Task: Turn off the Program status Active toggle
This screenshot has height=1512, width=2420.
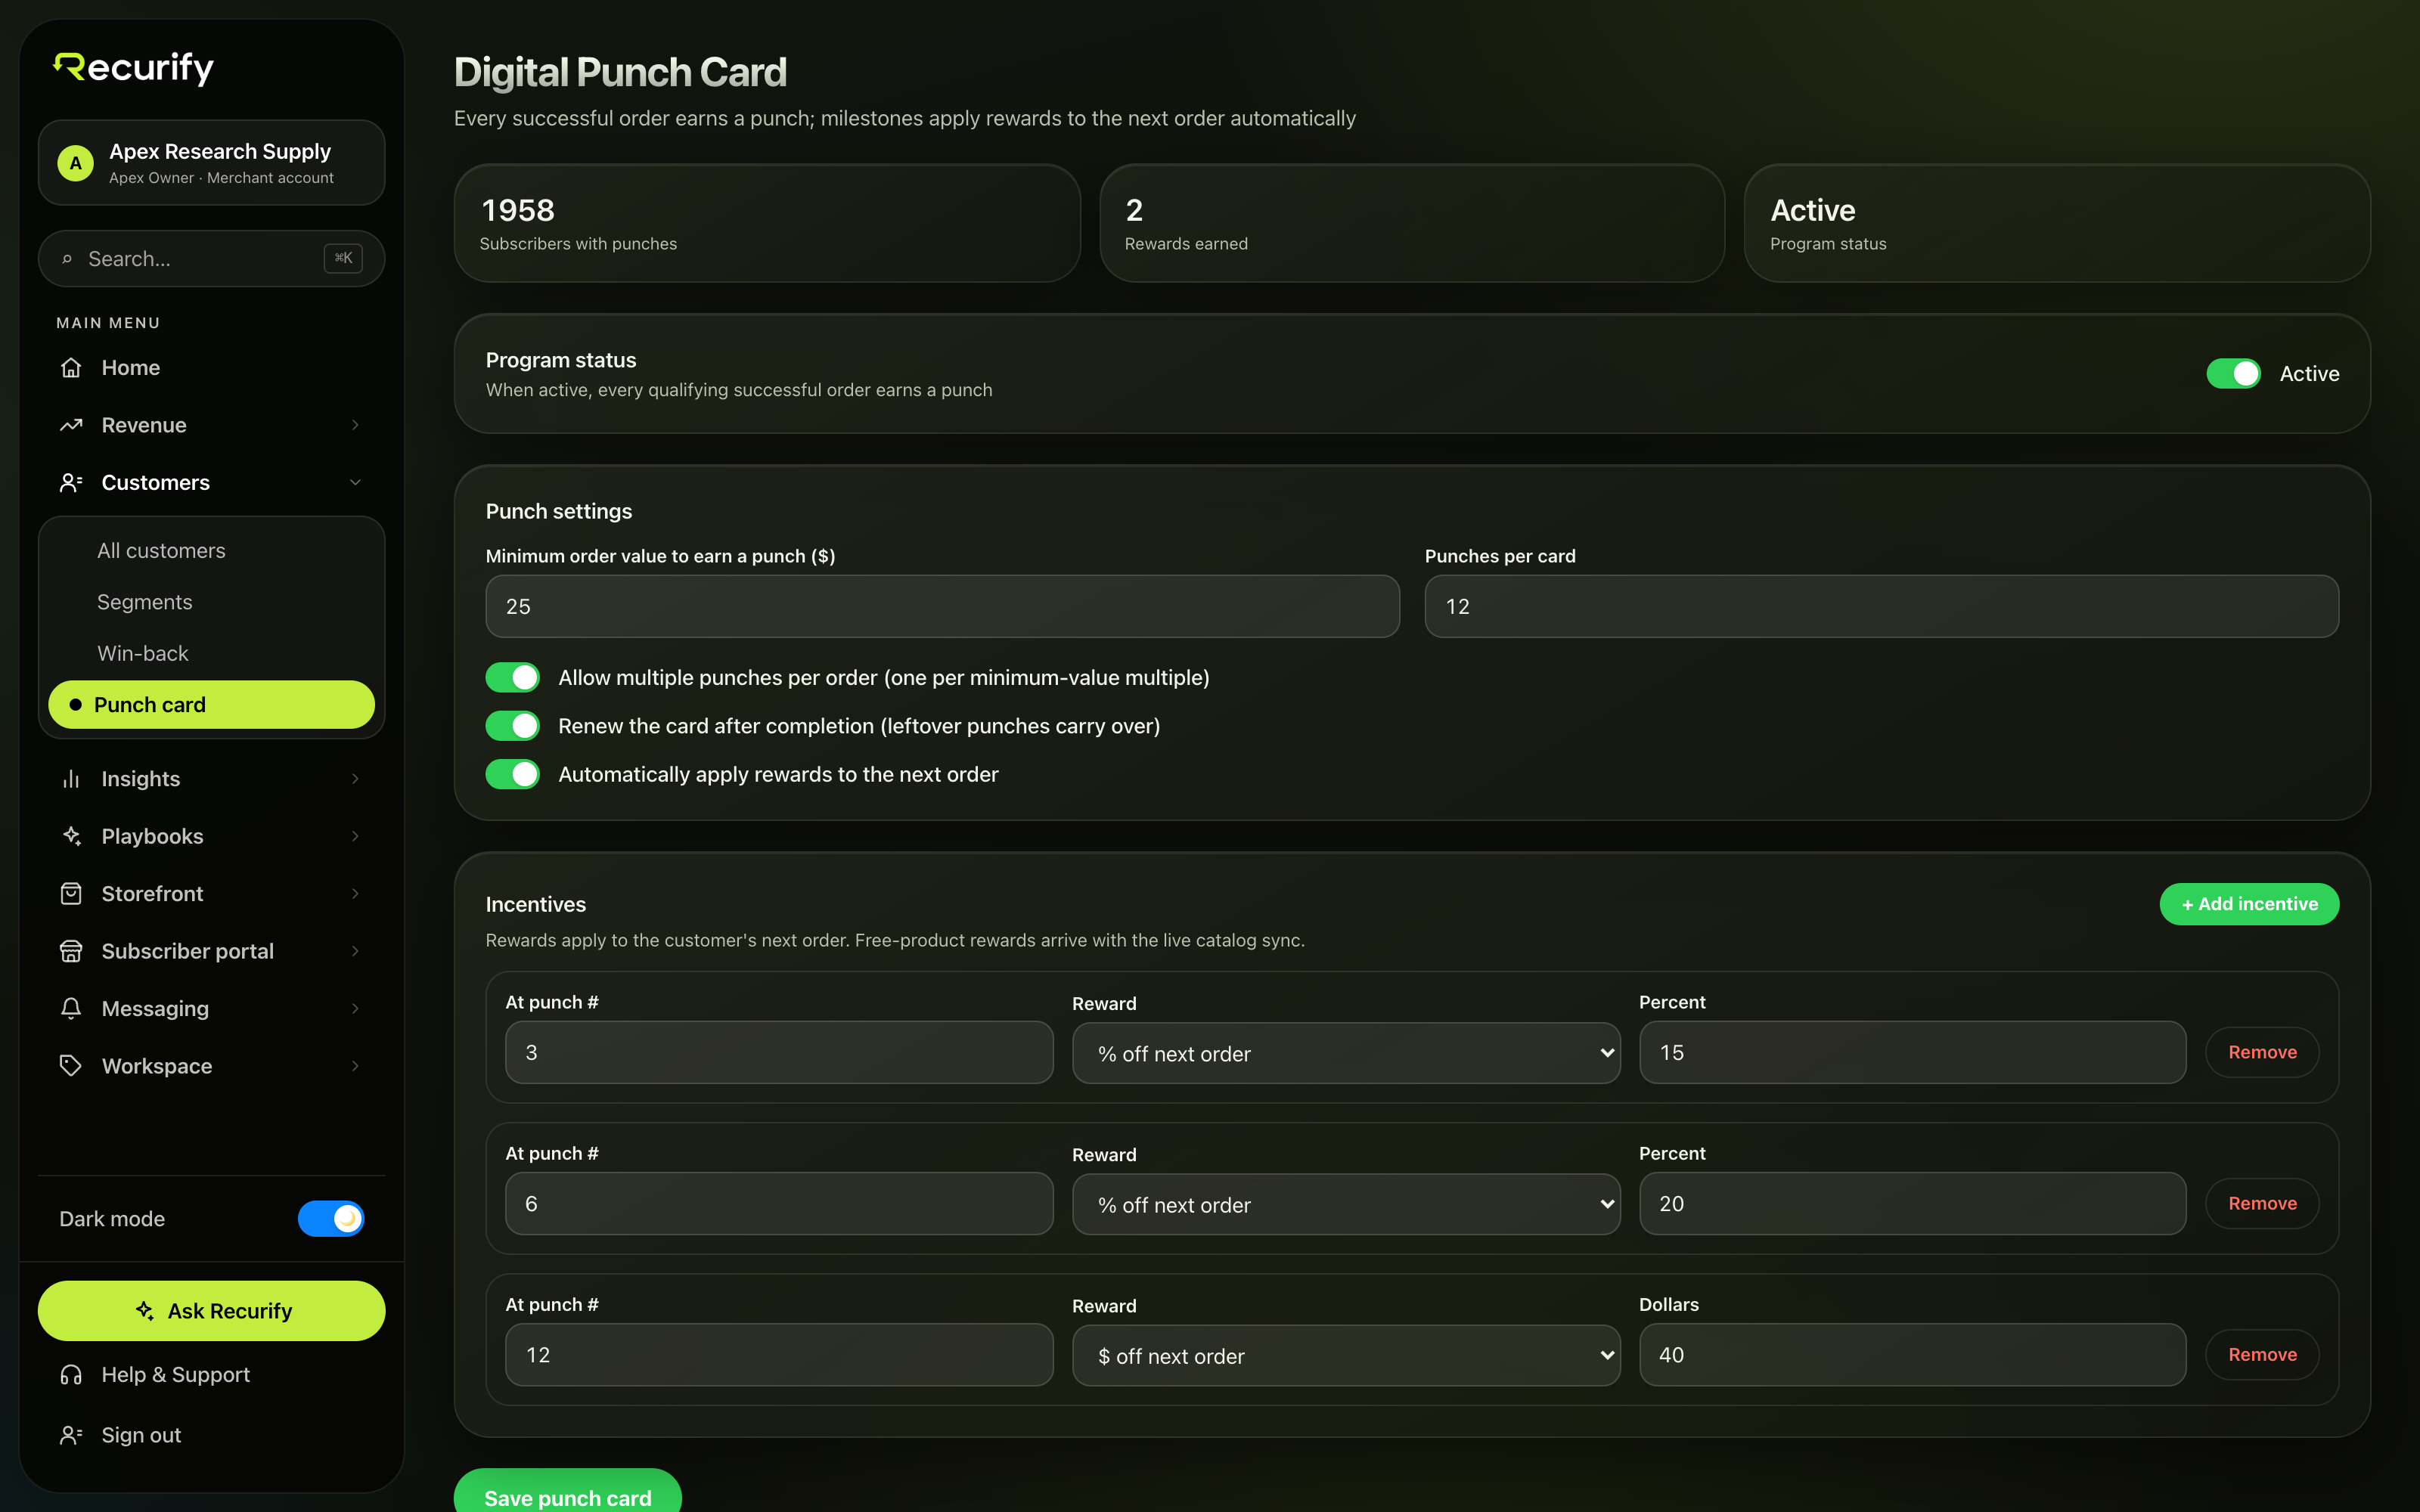Action: 2233,374
